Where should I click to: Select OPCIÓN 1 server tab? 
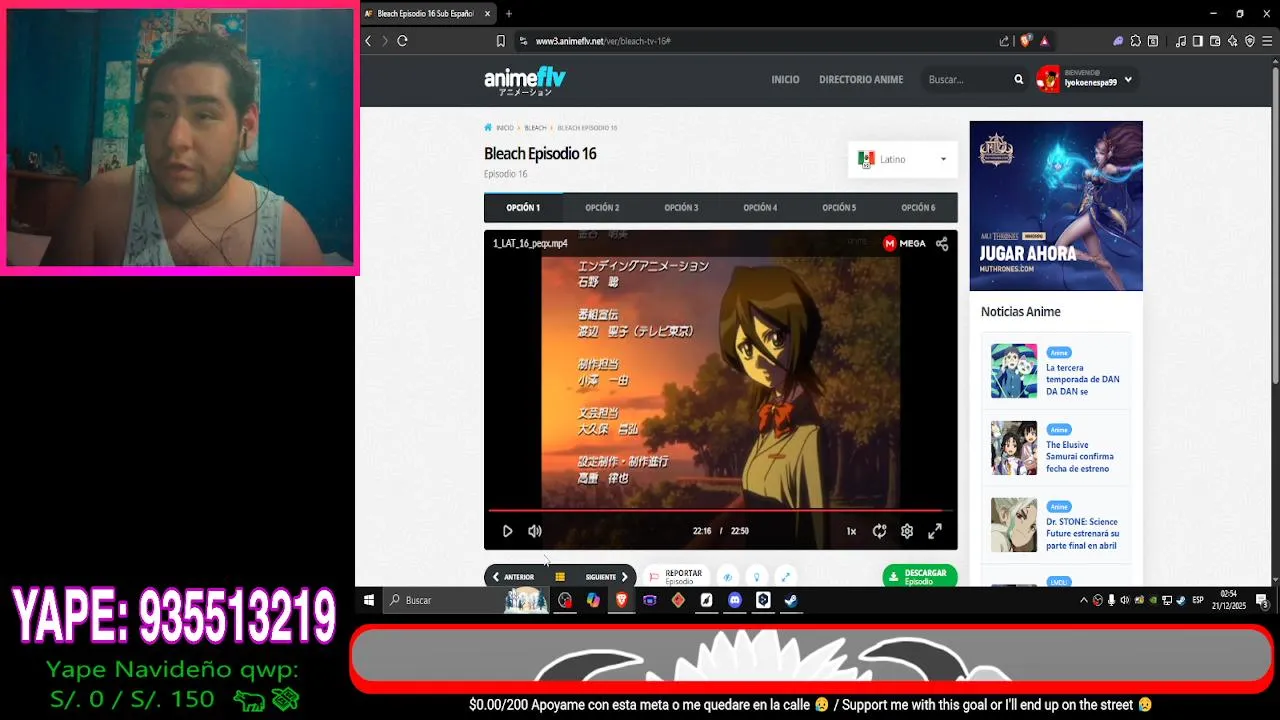523,208
